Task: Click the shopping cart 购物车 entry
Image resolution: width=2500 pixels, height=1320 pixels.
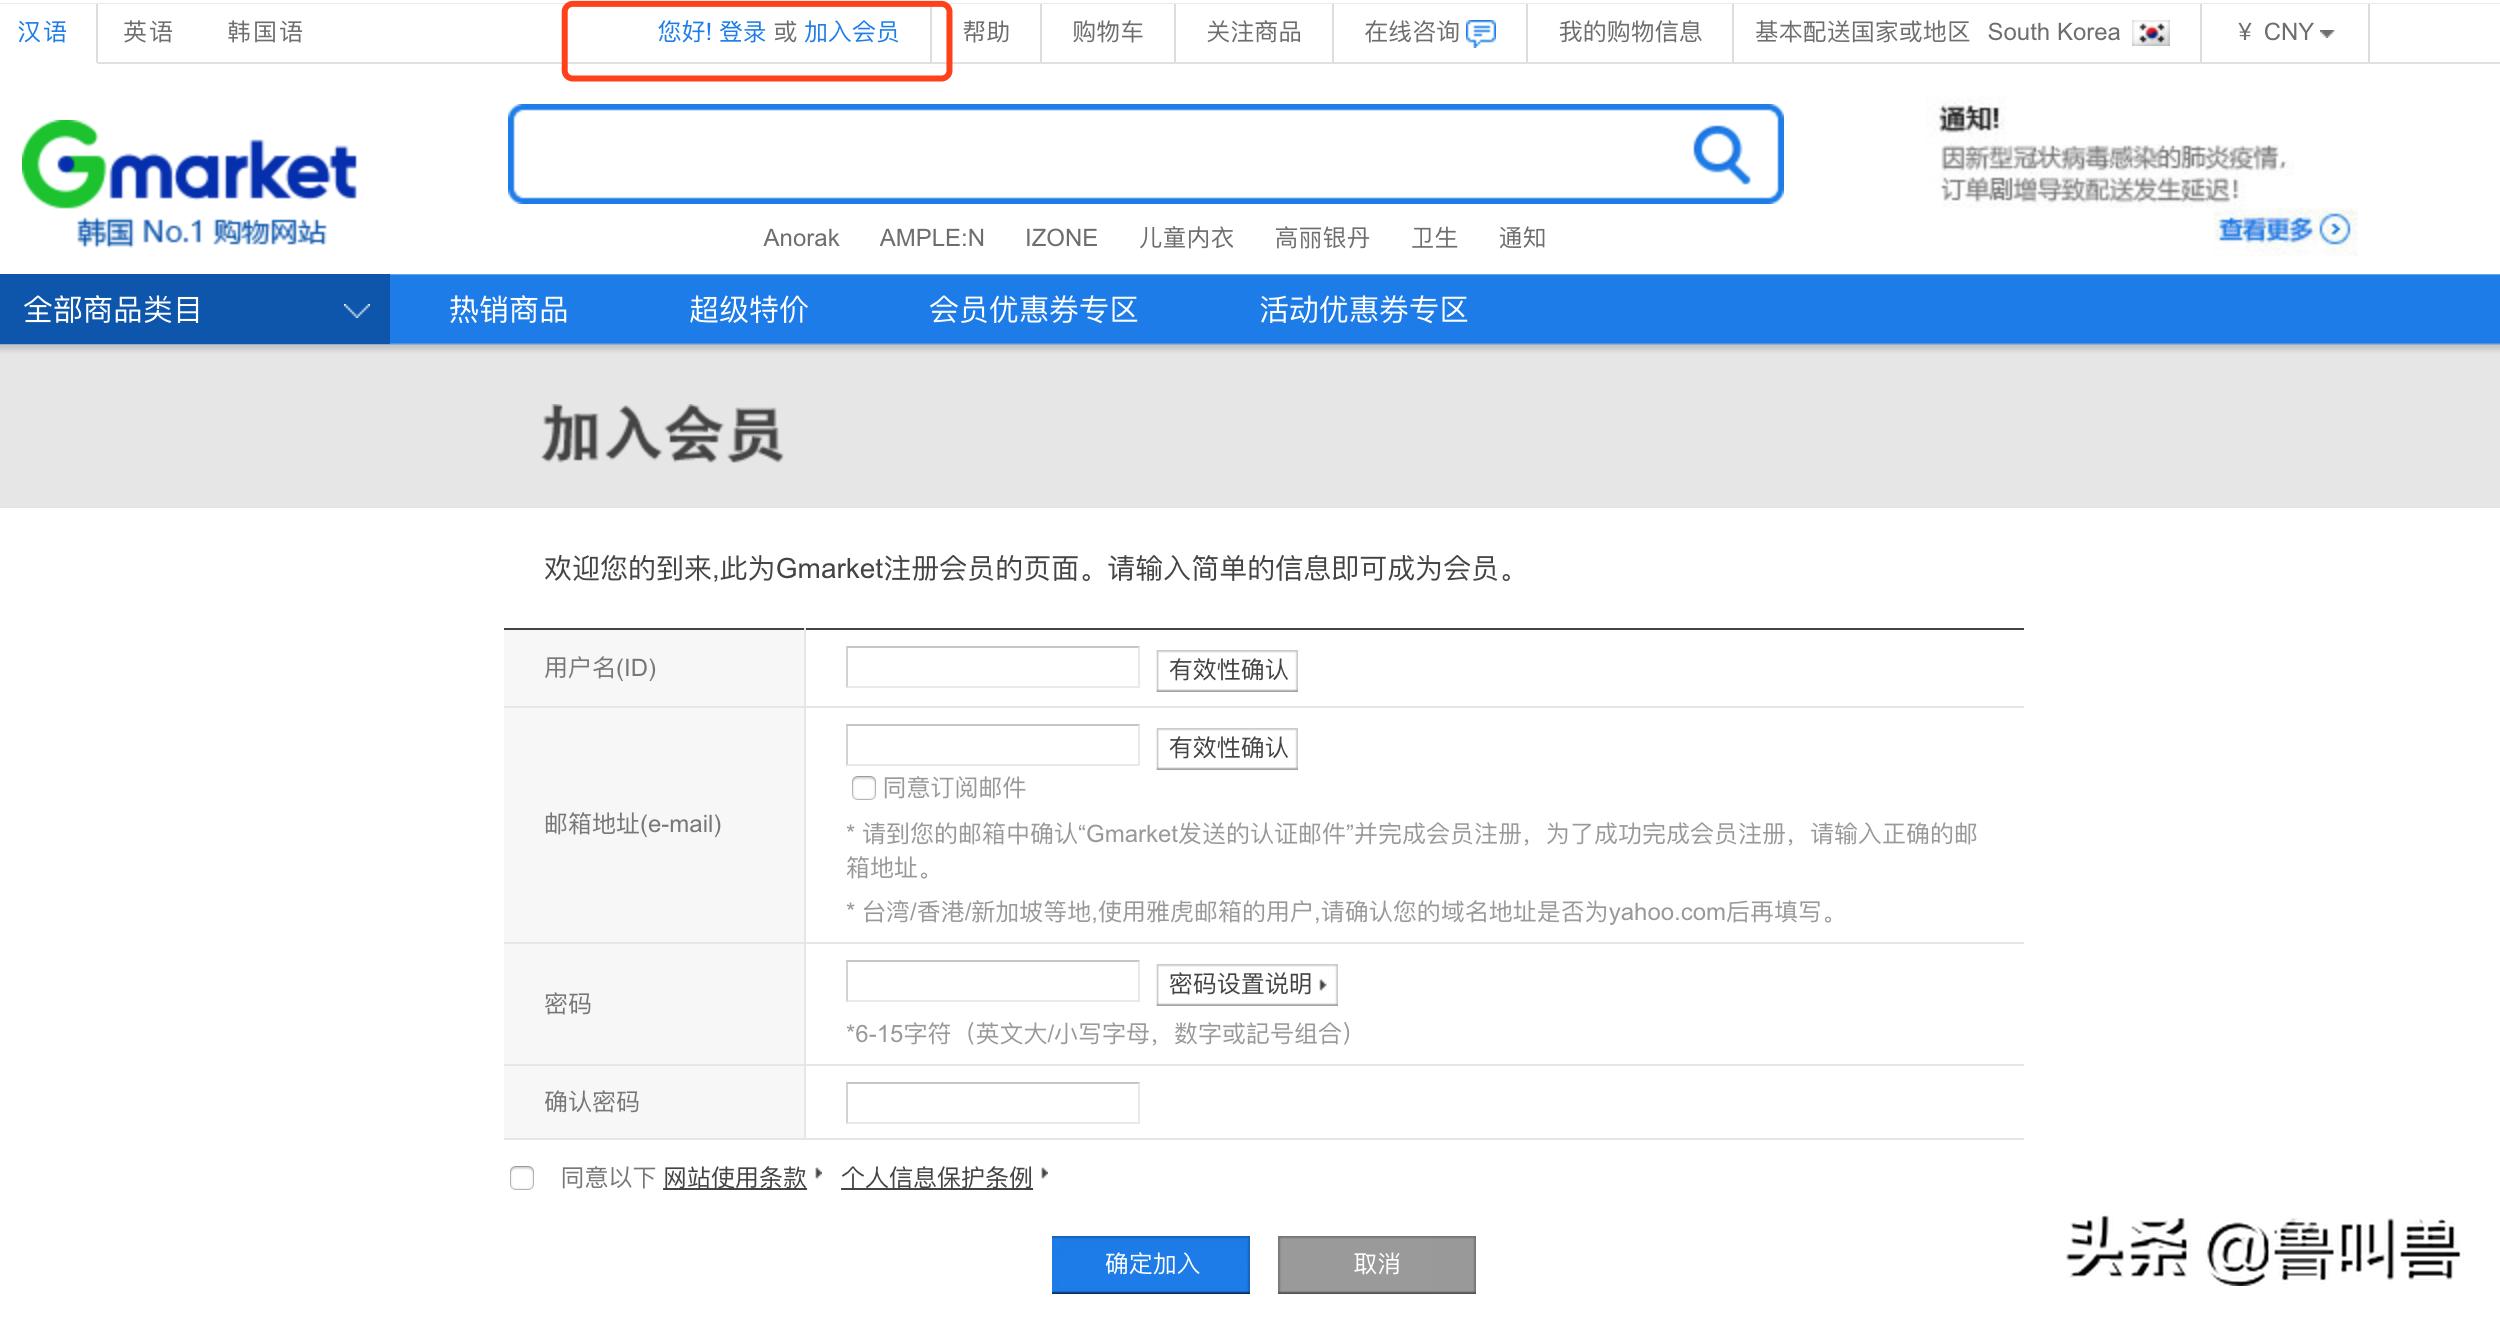Action: pos(1105,31)
